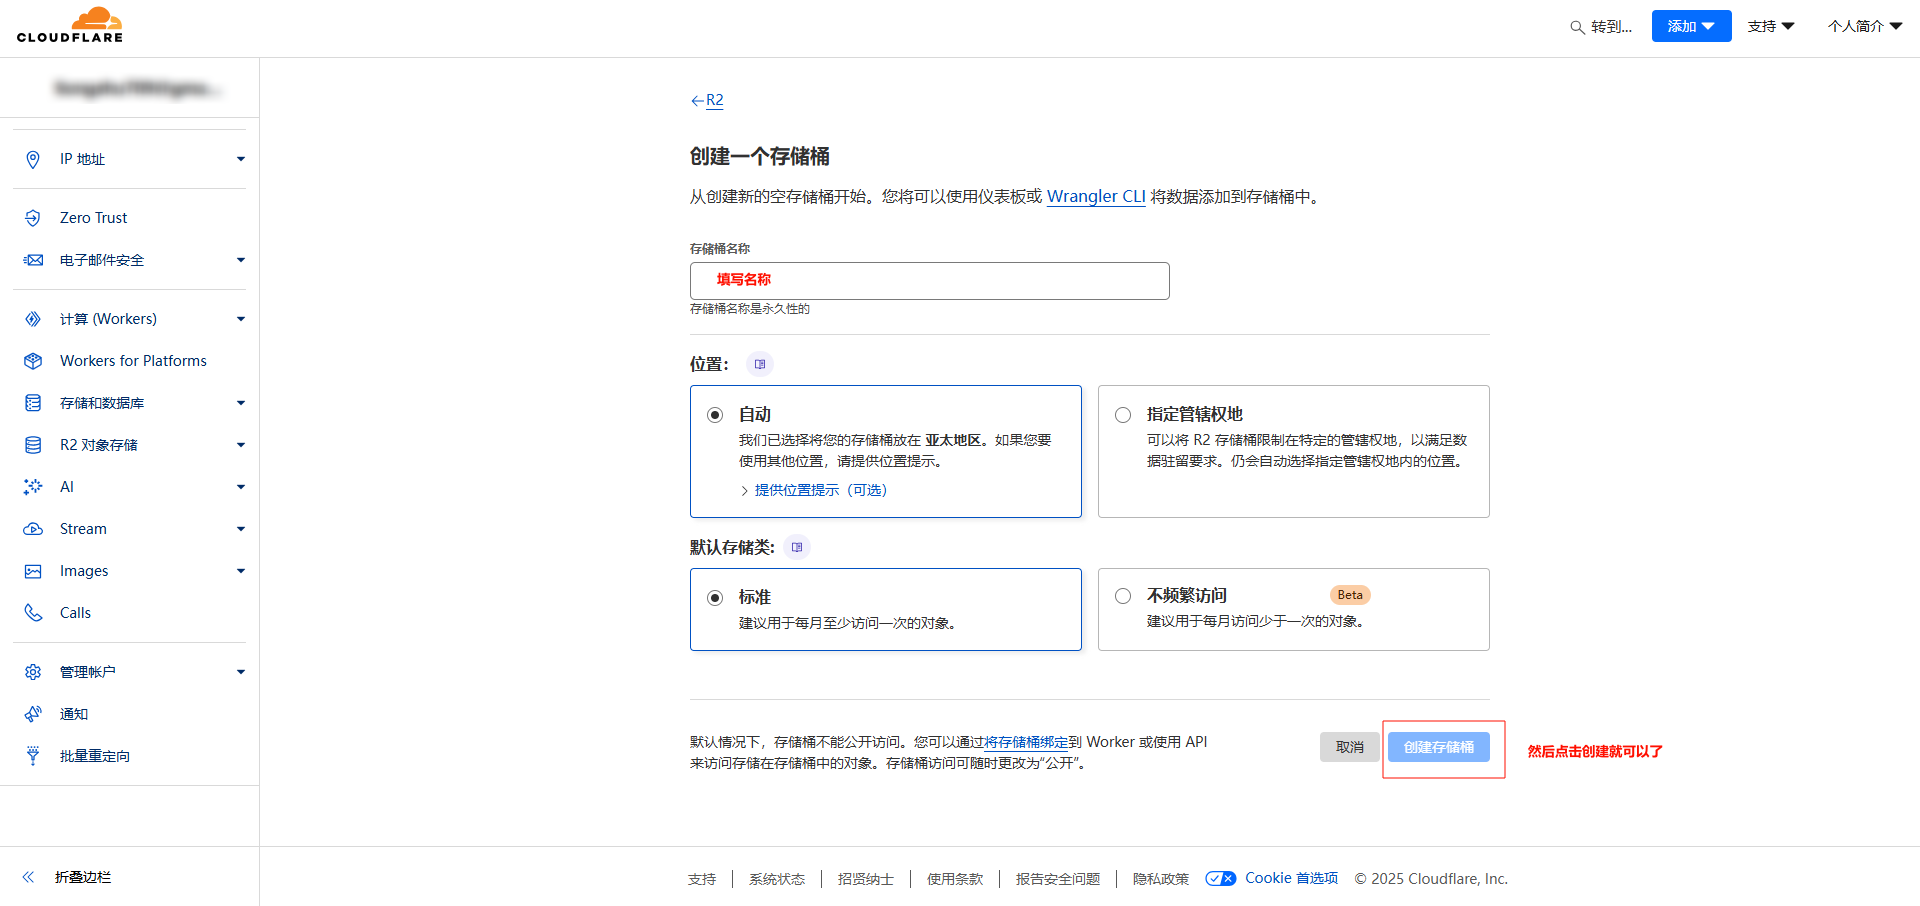Select the Zero Trust sidebar icon
This screenshot has width=1920, height=906.
(x=33, y=217)
